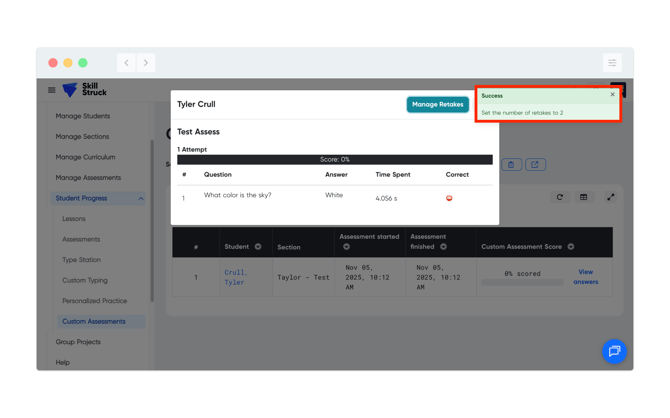This screenshot has height=418, width=670.
Task: Click the browser sidebar menu icon
Action: tap(612, 63)
